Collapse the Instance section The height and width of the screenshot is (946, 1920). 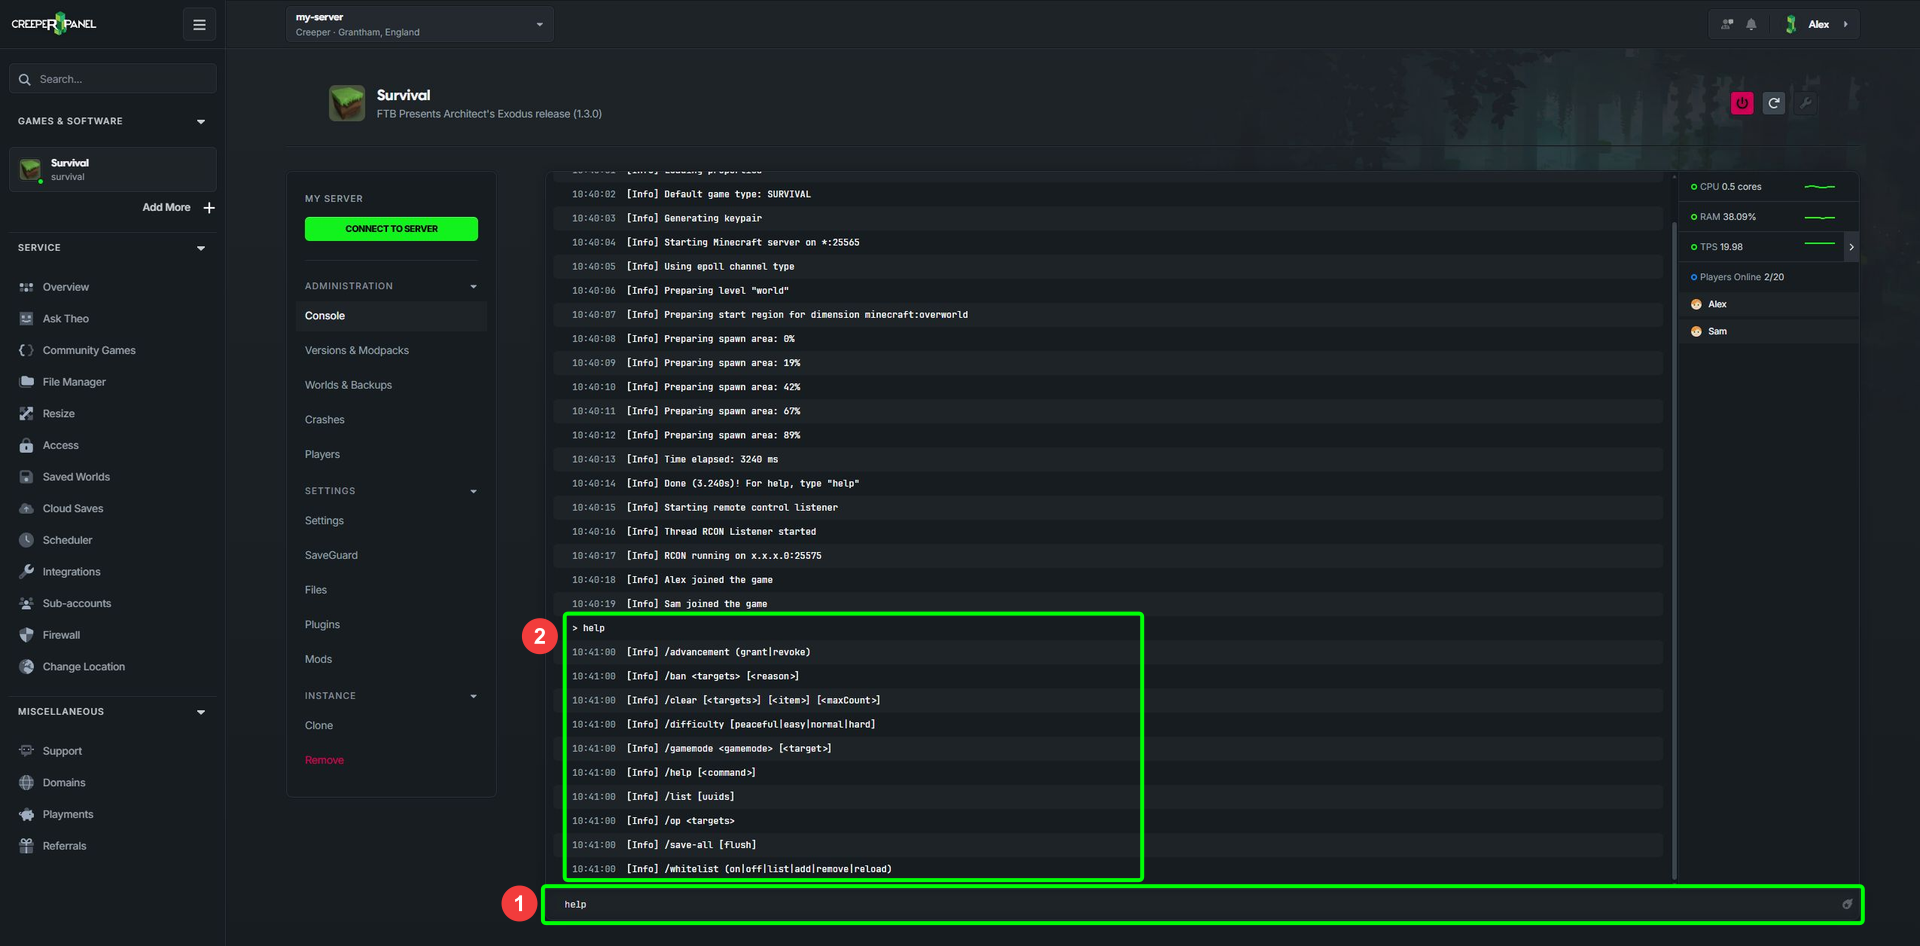click(x=474, y=696)
